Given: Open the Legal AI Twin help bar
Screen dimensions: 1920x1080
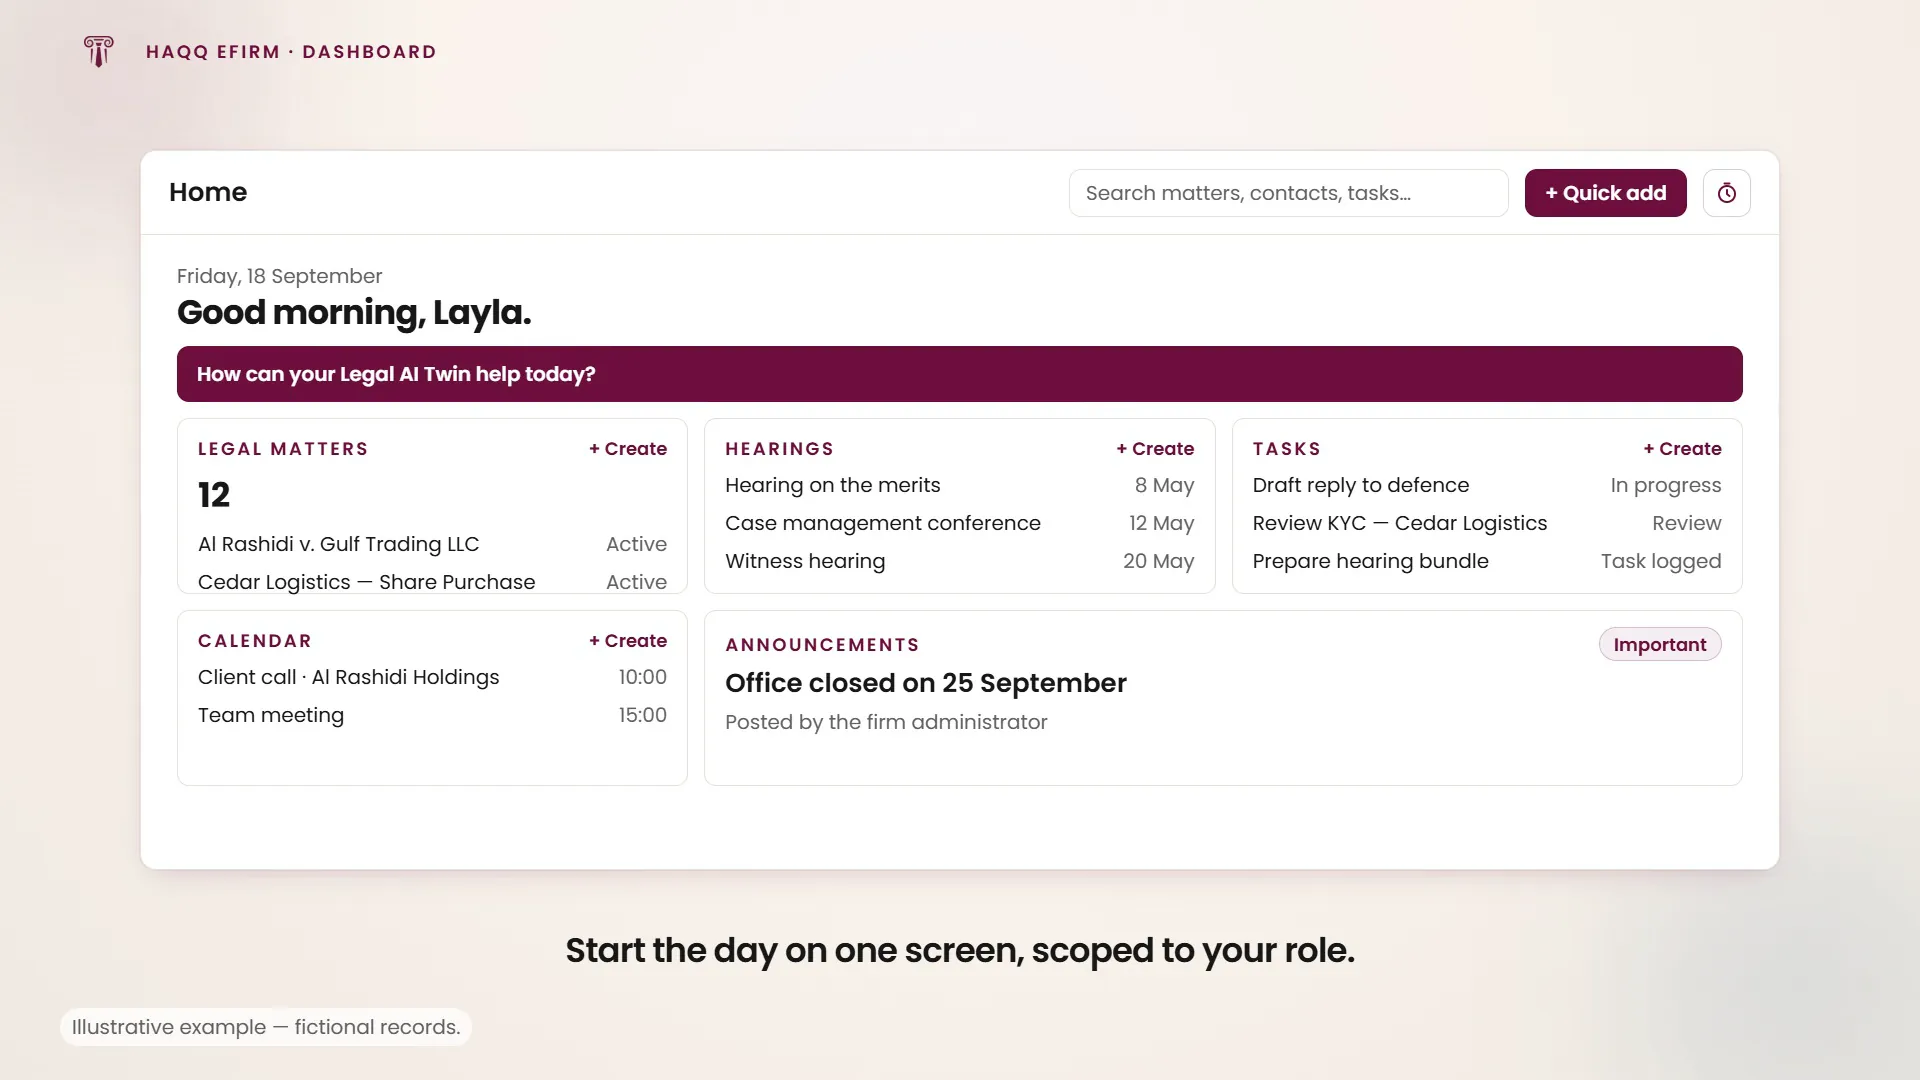Looking at the screenshot, I should point(959,374).
